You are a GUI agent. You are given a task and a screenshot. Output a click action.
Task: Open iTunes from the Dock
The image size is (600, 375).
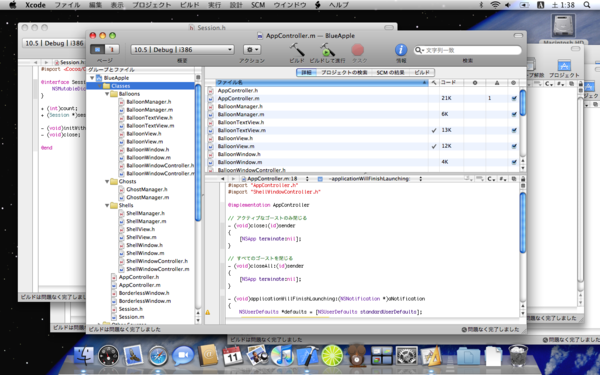tap(282, 355)
